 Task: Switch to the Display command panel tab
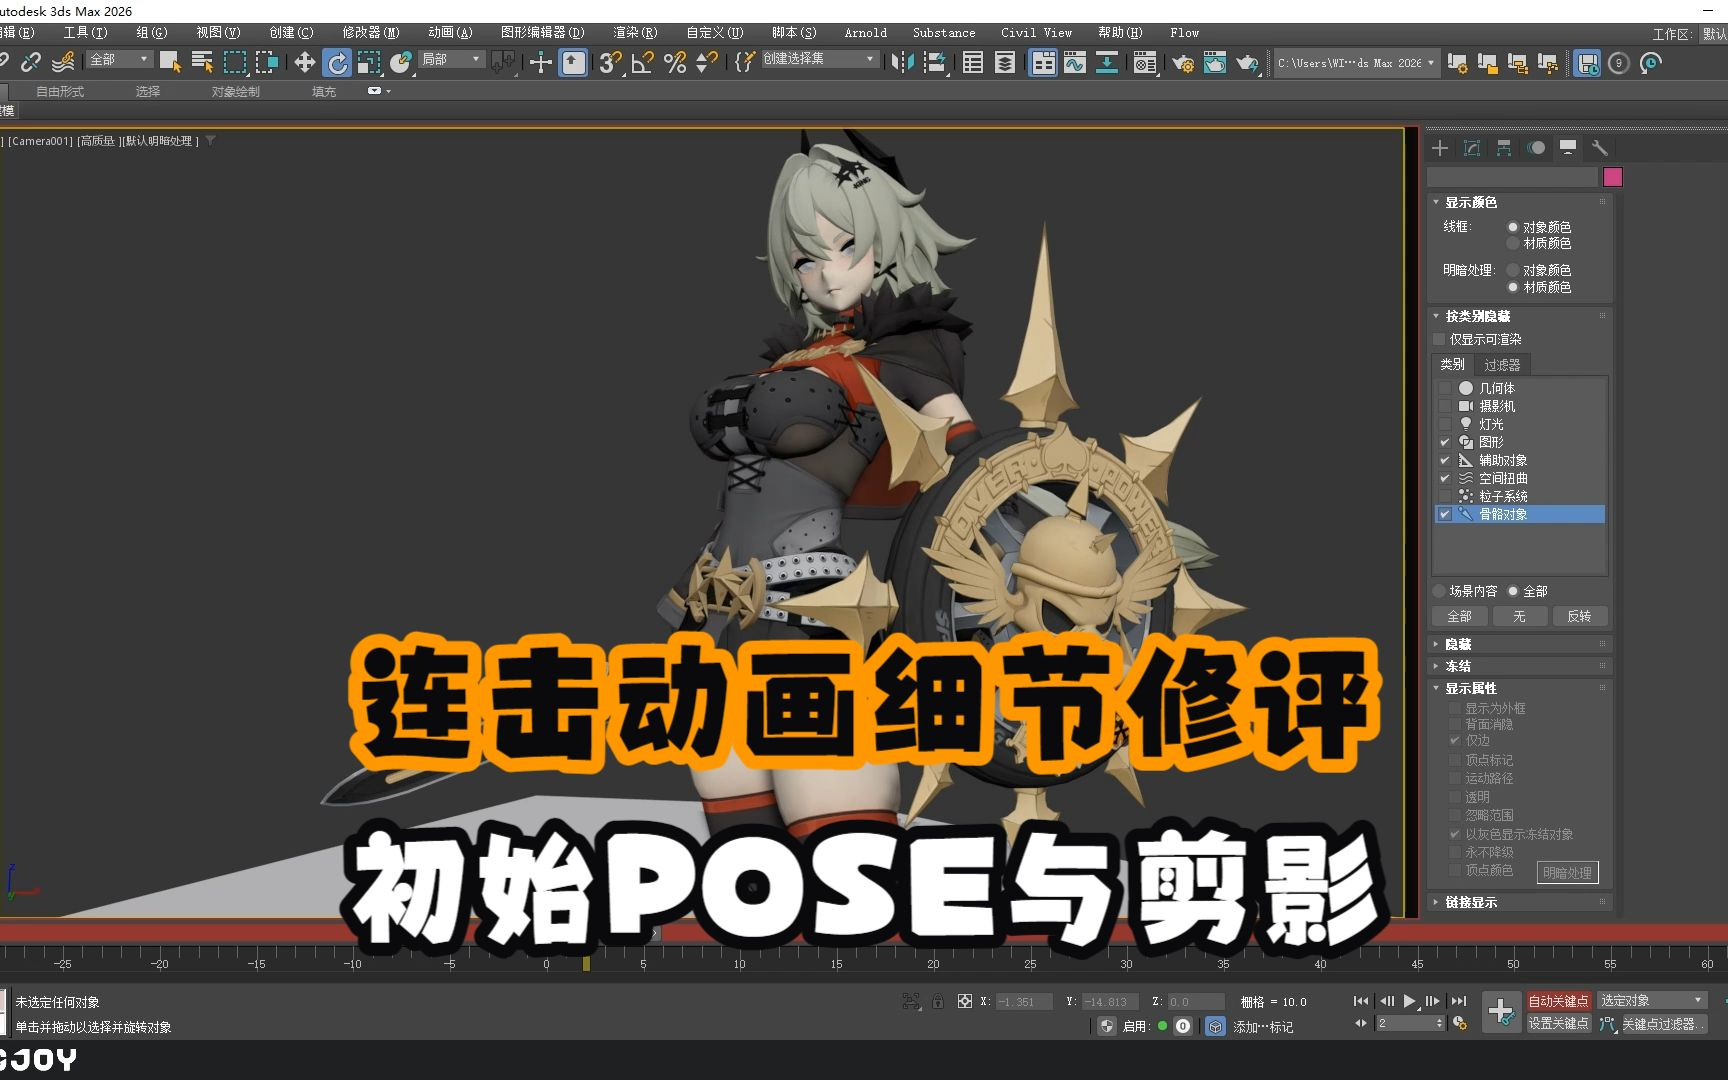click(x=1568, y=148)
